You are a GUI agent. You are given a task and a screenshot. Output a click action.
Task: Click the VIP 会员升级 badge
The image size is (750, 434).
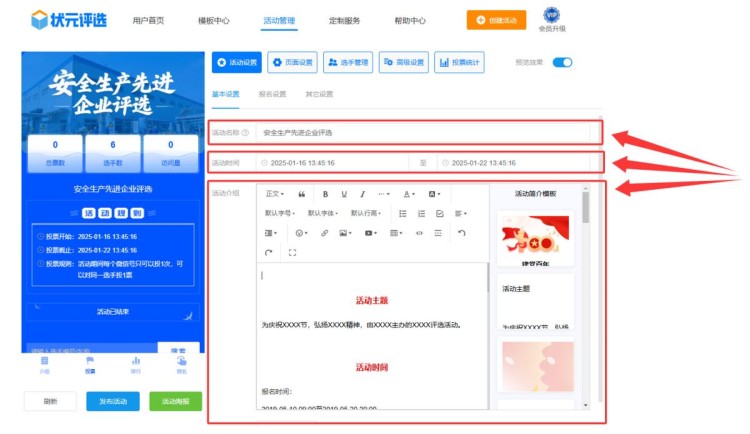[x=552, y=20]
